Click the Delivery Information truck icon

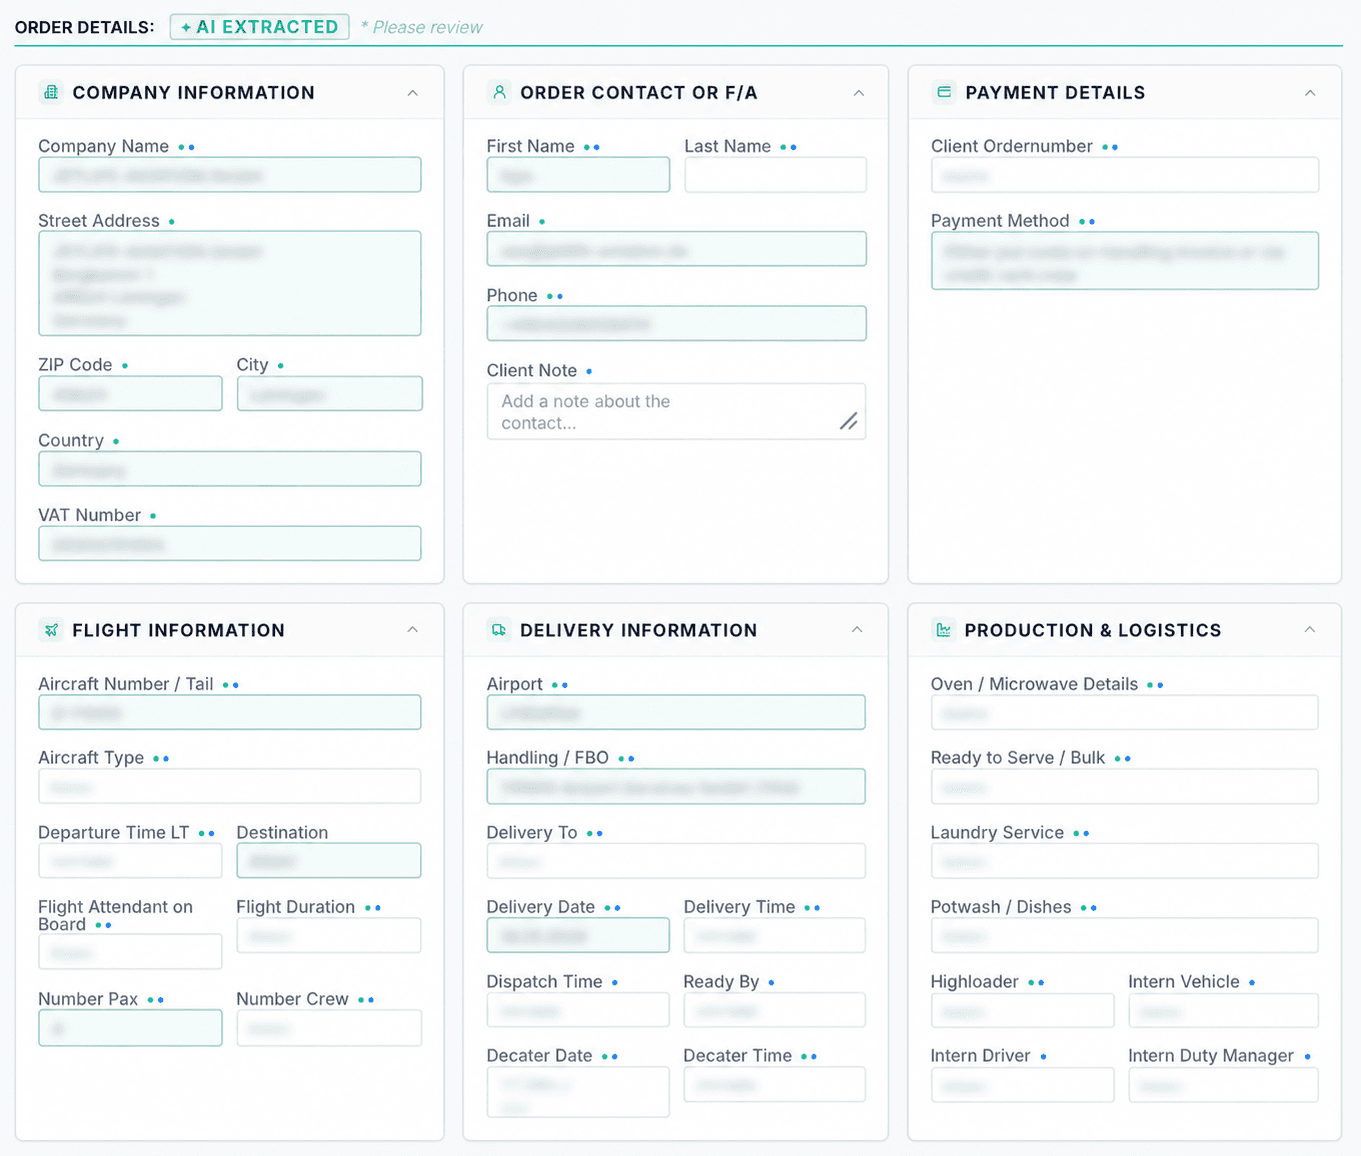499,630
